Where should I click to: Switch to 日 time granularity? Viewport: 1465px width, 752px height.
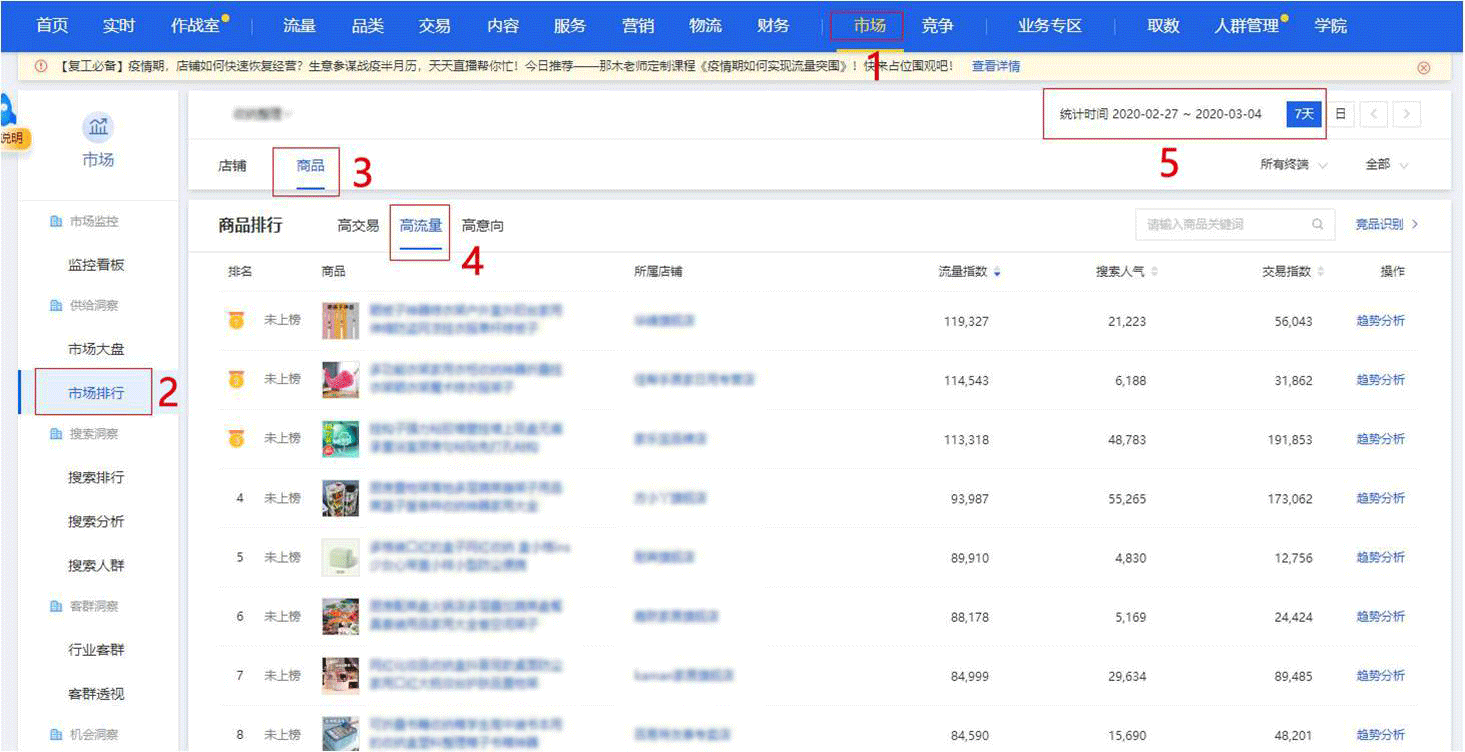(1340, 114)
